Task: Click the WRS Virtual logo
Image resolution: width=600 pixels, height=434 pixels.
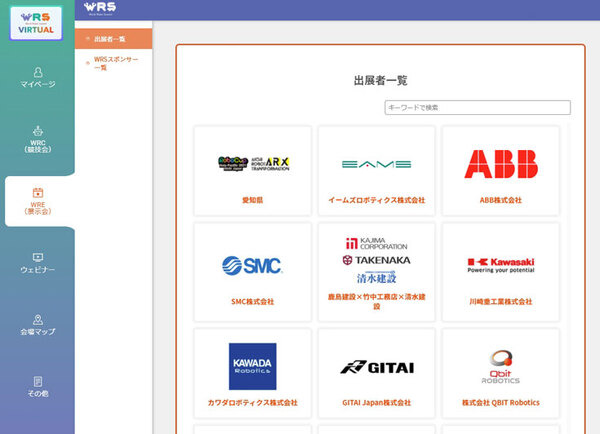Action: click(35, 21)
